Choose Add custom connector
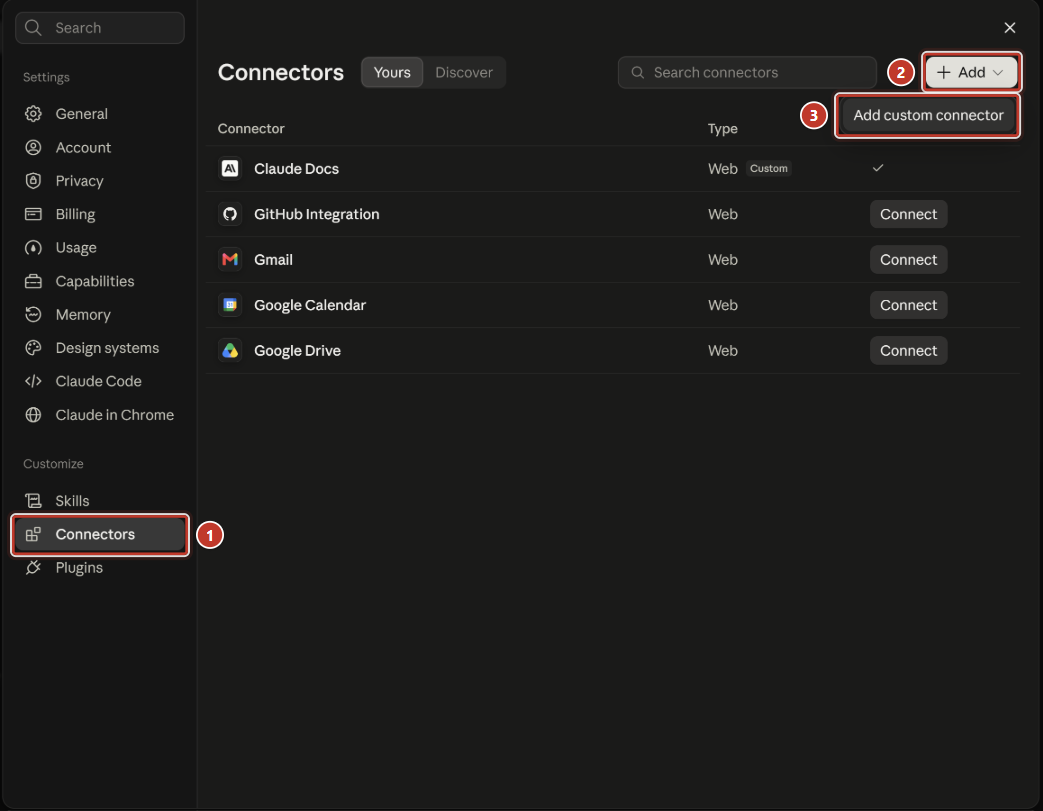This screenshot has height=811, width=1043. pos(928,115)
